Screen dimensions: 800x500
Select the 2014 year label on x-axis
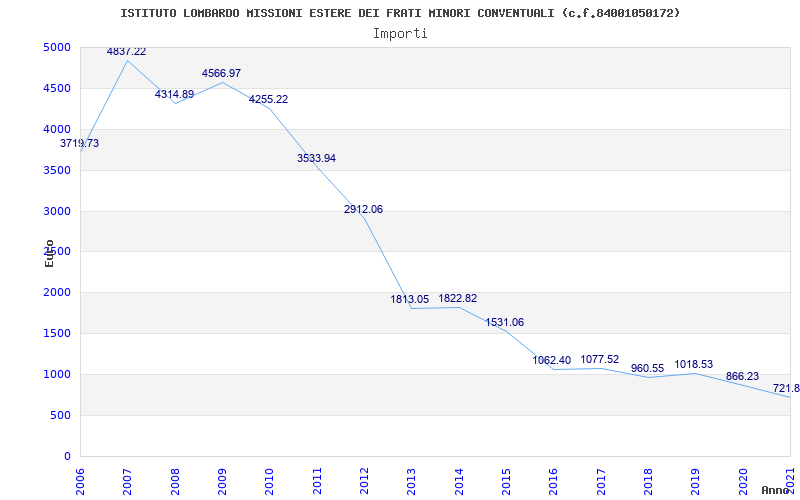(x=459, y=481)
